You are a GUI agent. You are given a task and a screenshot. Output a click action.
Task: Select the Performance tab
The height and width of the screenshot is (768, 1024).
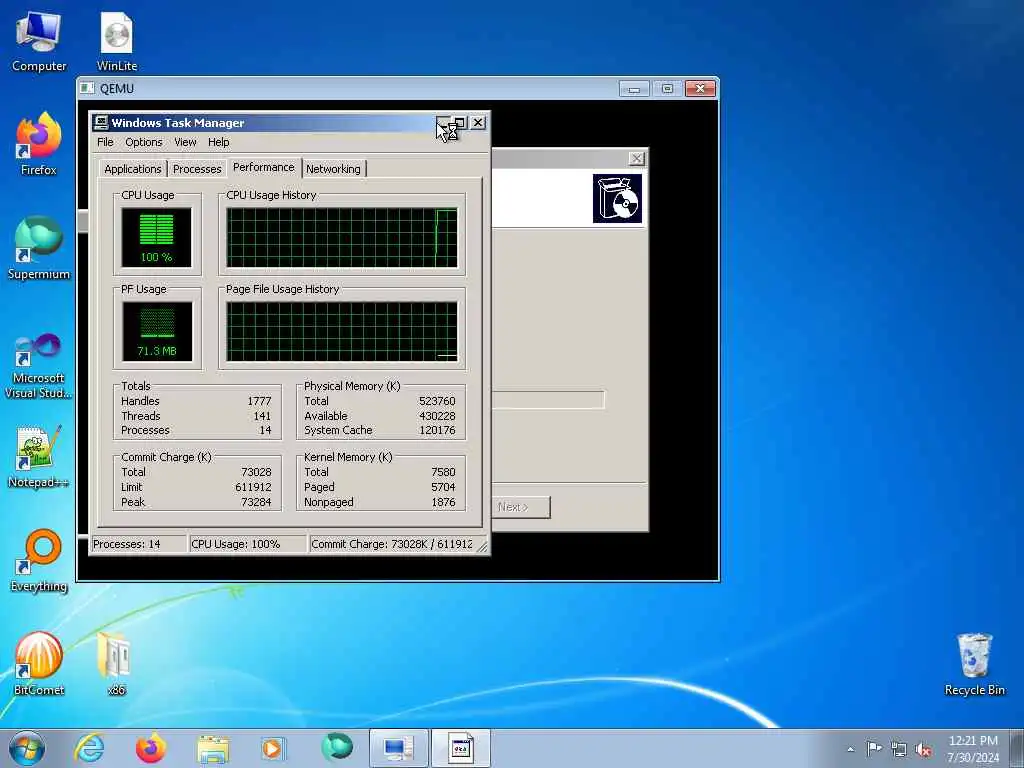tap(264, 167)
